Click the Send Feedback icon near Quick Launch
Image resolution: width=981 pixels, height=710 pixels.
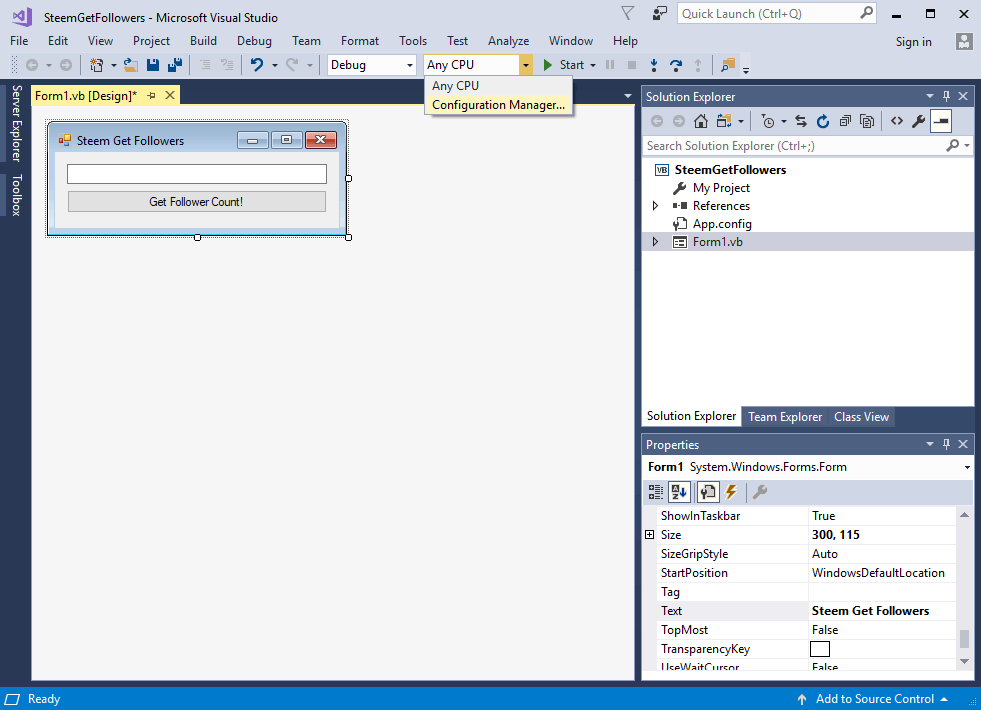(659, 13)
